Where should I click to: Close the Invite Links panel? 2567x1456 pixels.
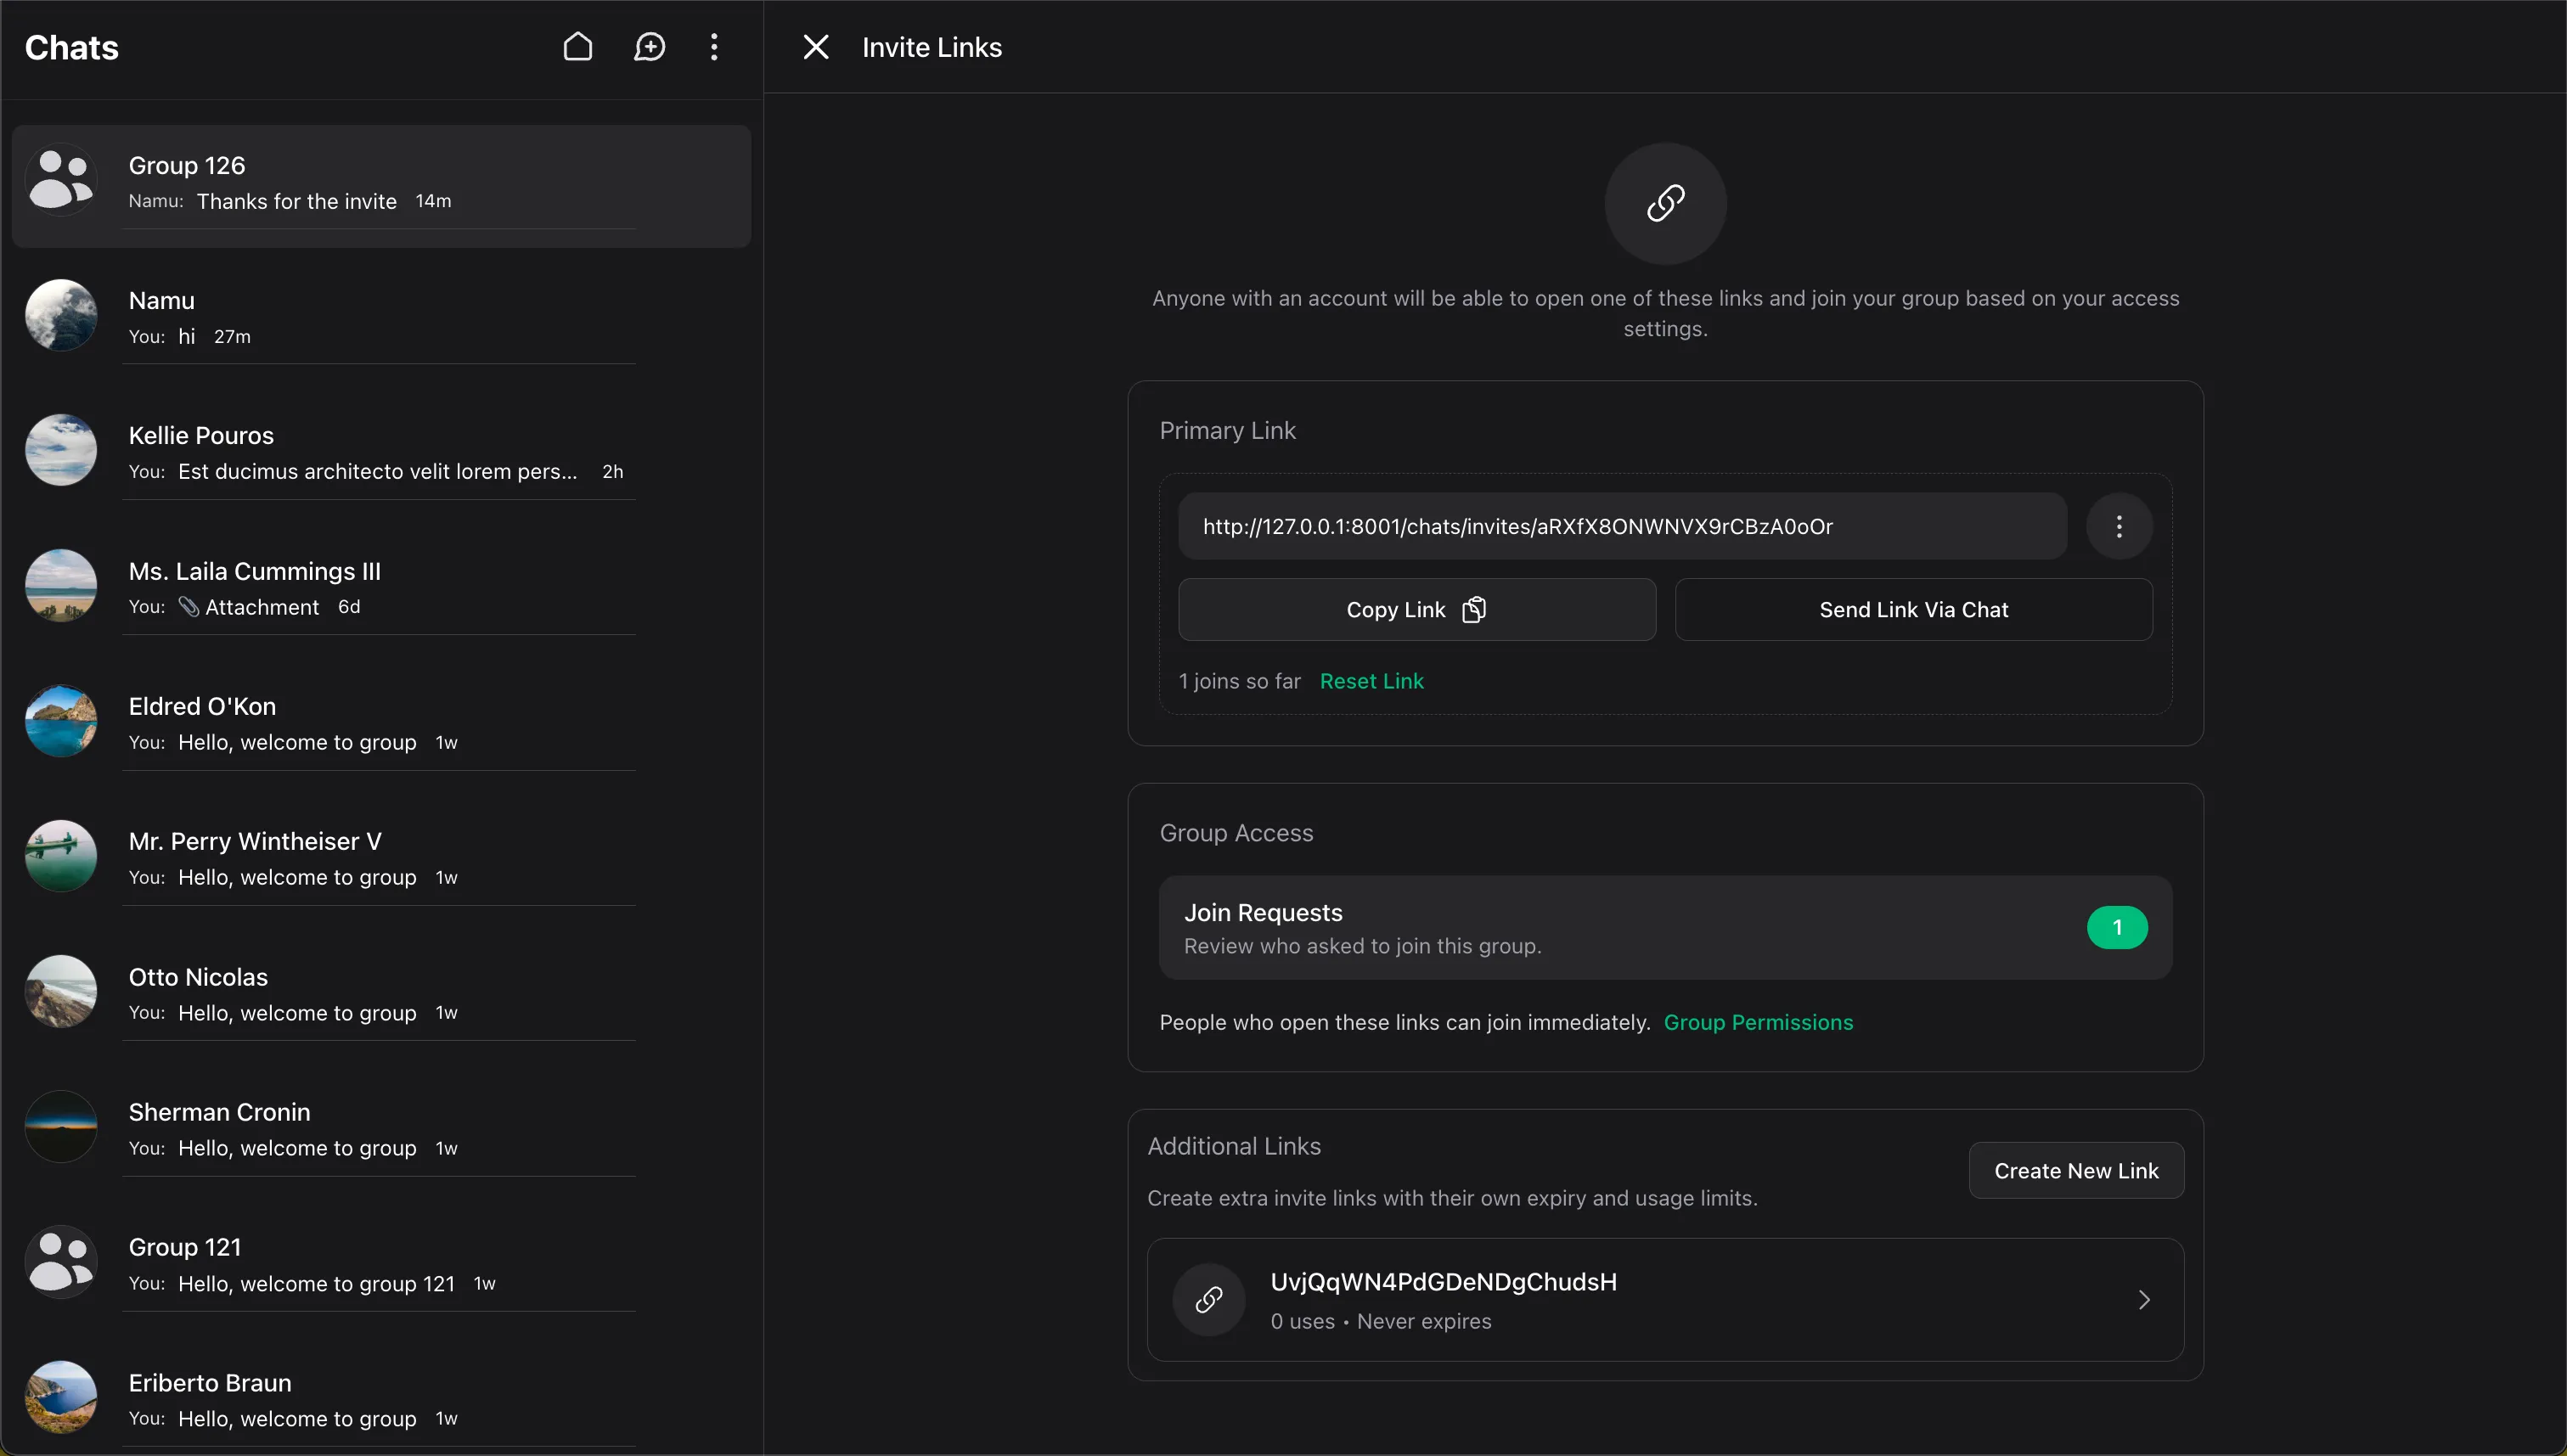click(x=816, y=47)
